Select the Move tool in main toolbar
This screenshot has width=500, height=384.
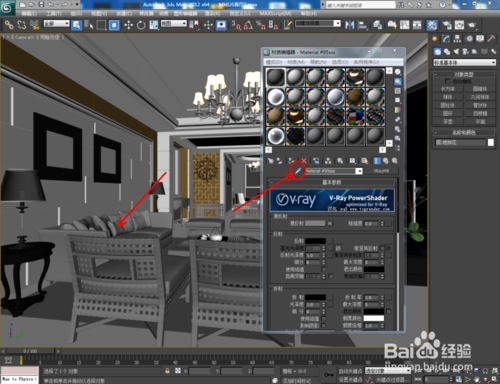click(129, 25)
